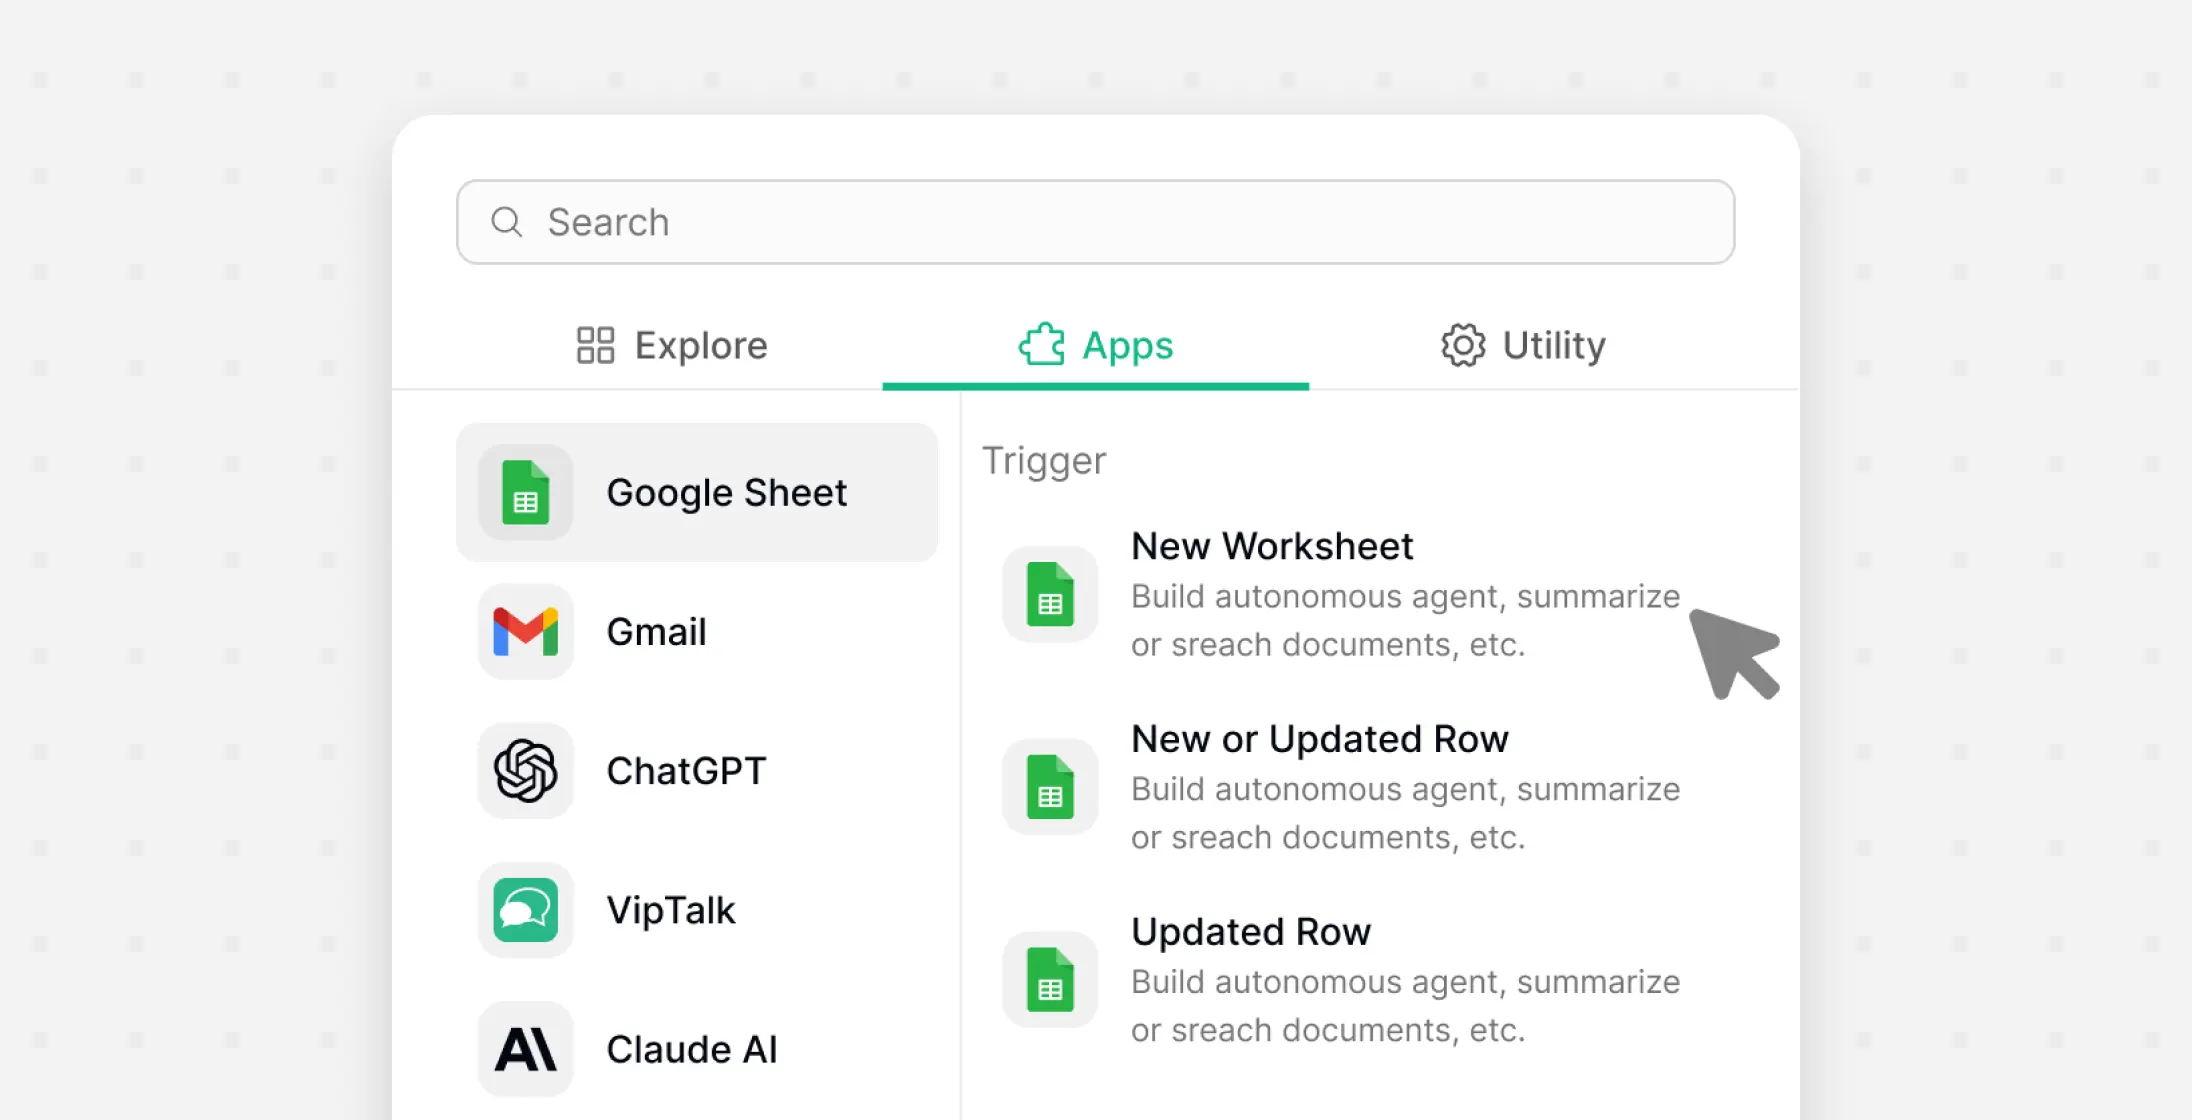
Task: Click the description text under Updated Row
Action: 1405,1006
